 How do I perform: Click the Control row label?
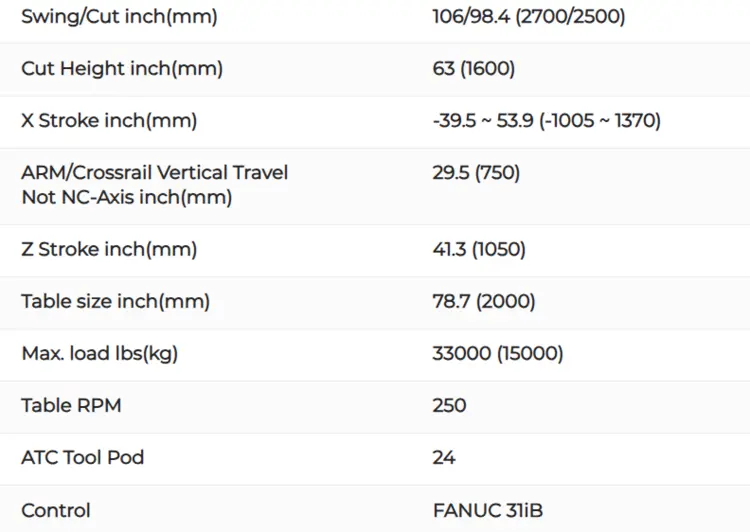56,510
